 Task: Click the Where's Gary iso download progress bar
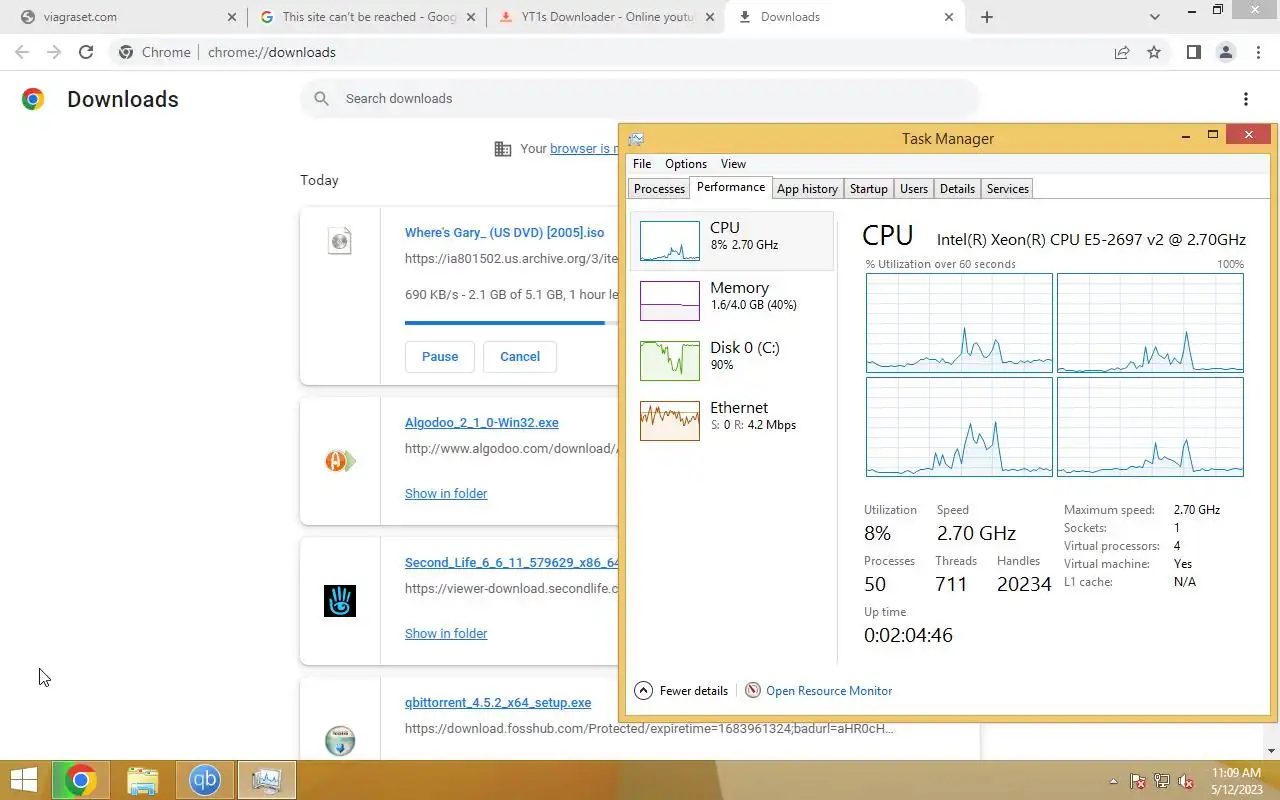click(x=511, y=323)
